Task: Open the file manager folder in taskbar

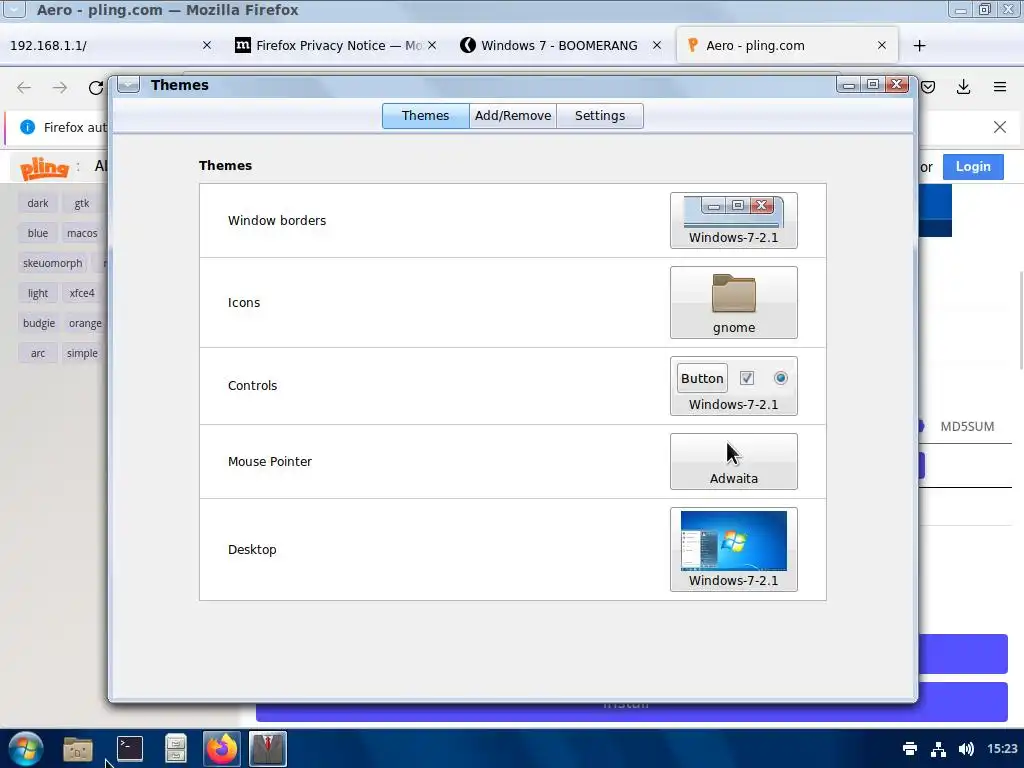Action: pyautogui.click(x=78, y=749)
